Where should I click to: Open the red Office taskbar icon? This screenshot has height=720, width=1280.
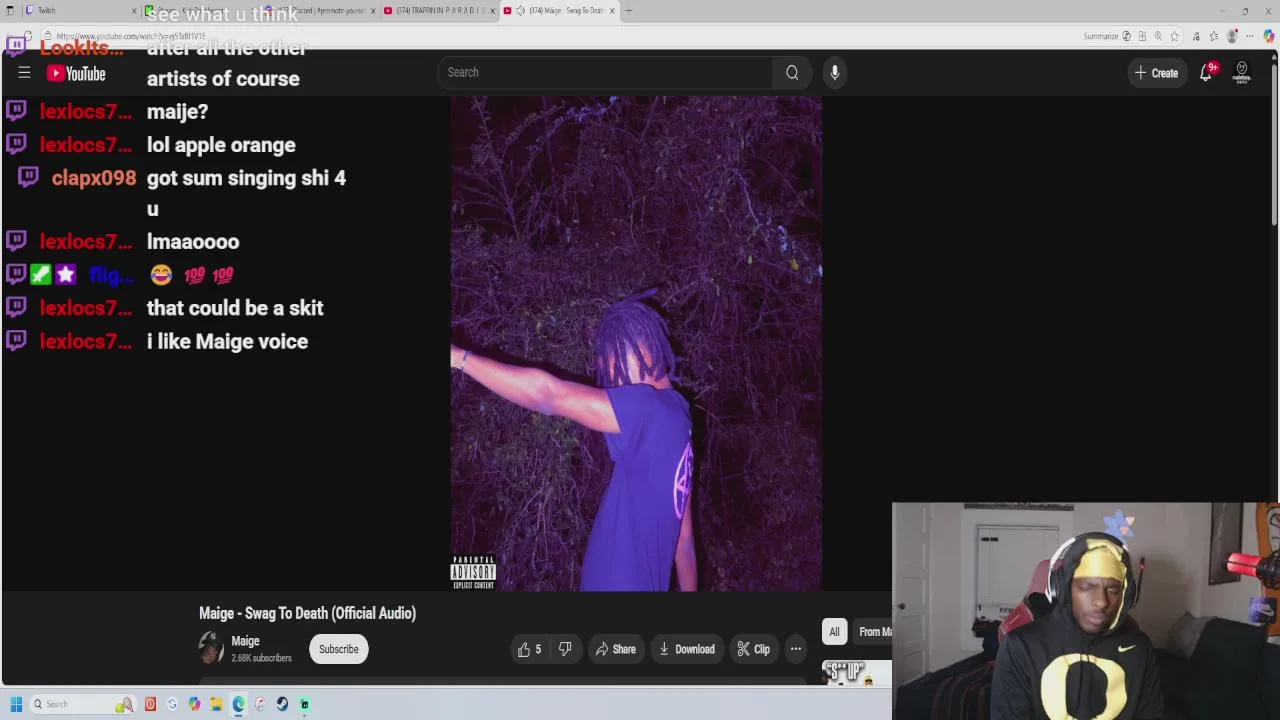[x=150, y=704]
